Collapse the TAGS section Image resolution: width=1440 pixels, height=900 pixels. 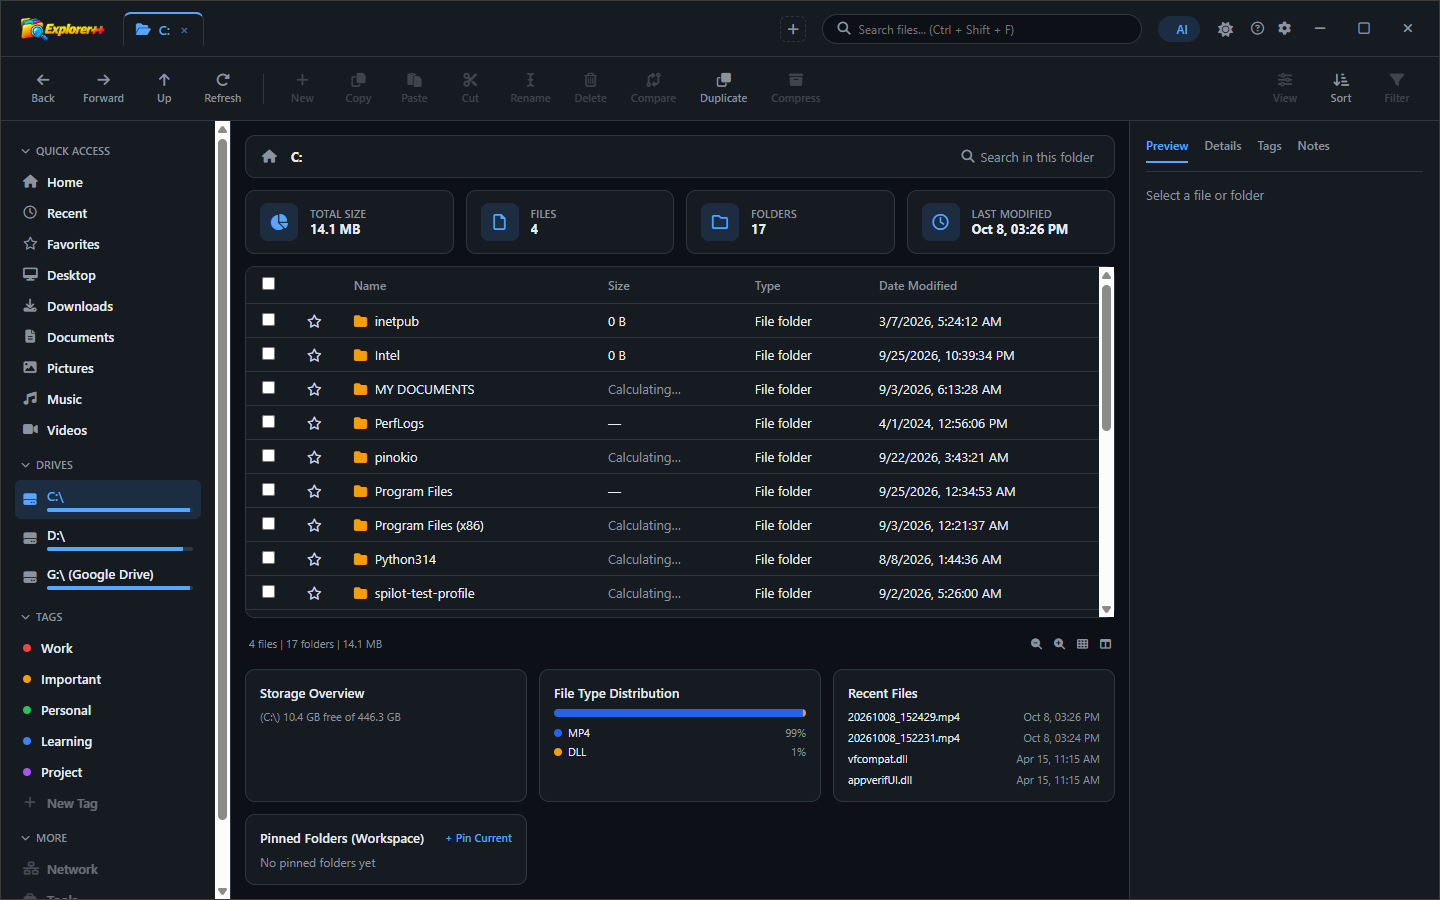[x=42, y=617]
